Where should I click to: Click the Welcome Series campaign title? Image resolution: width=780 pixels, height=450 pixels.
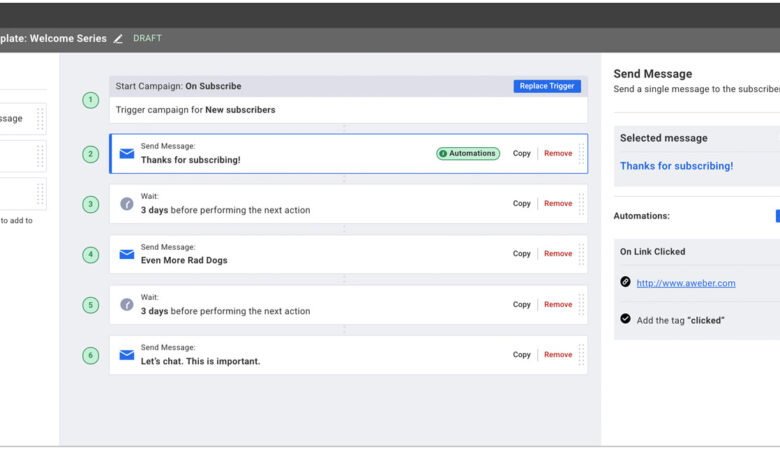pyautogui.click(x=68, y=38)
